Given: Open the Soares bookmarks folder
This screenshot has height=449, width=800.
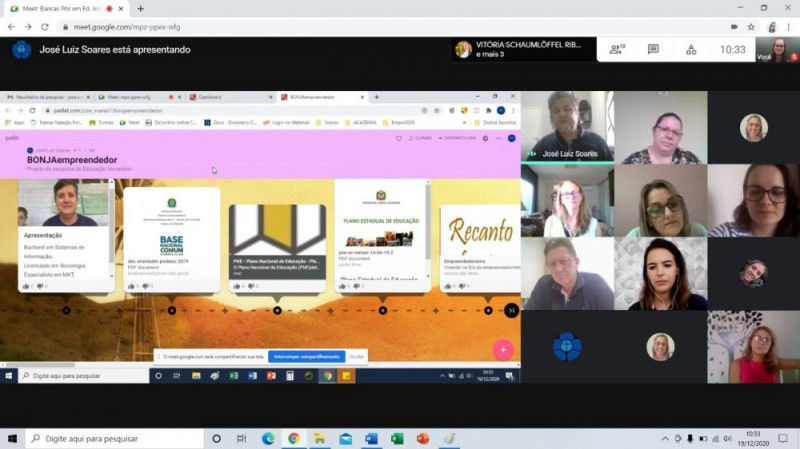Looking at the screenshot, I should (x=328, y=122).
